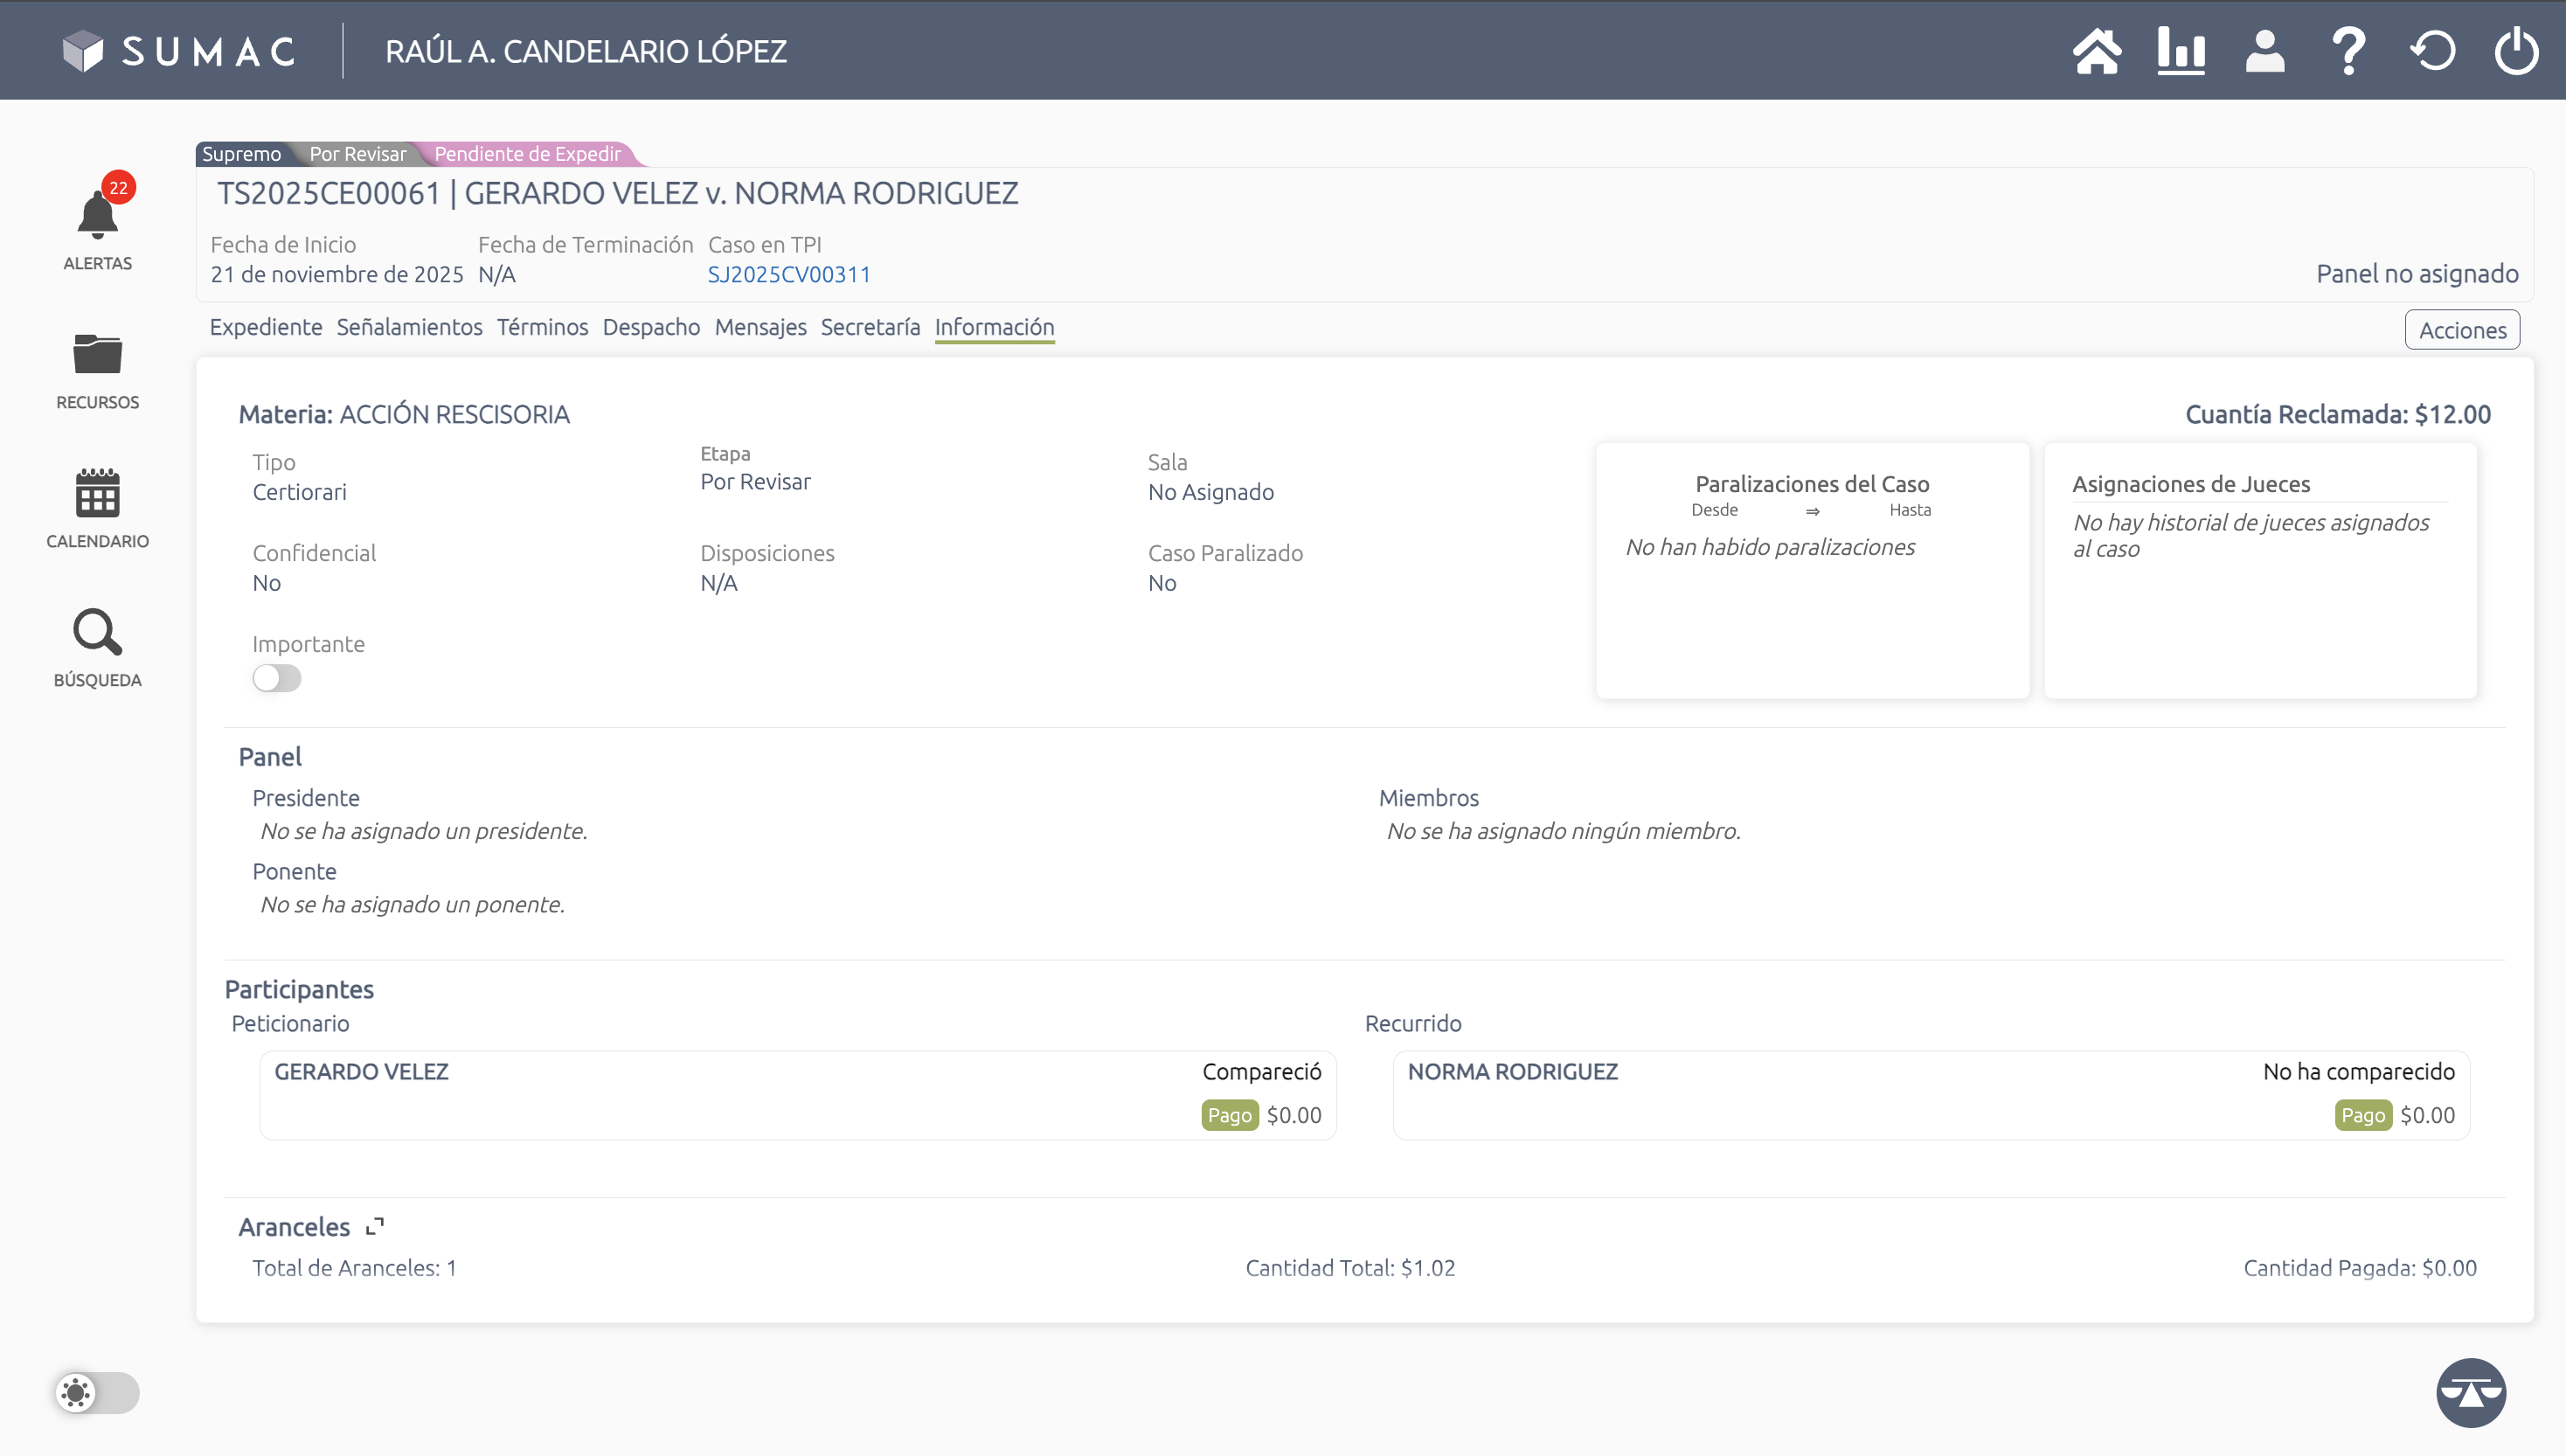Open the statistics bar chart icon
The height and width of the screenshot is (1456, 2566).
coord(2181,51)
